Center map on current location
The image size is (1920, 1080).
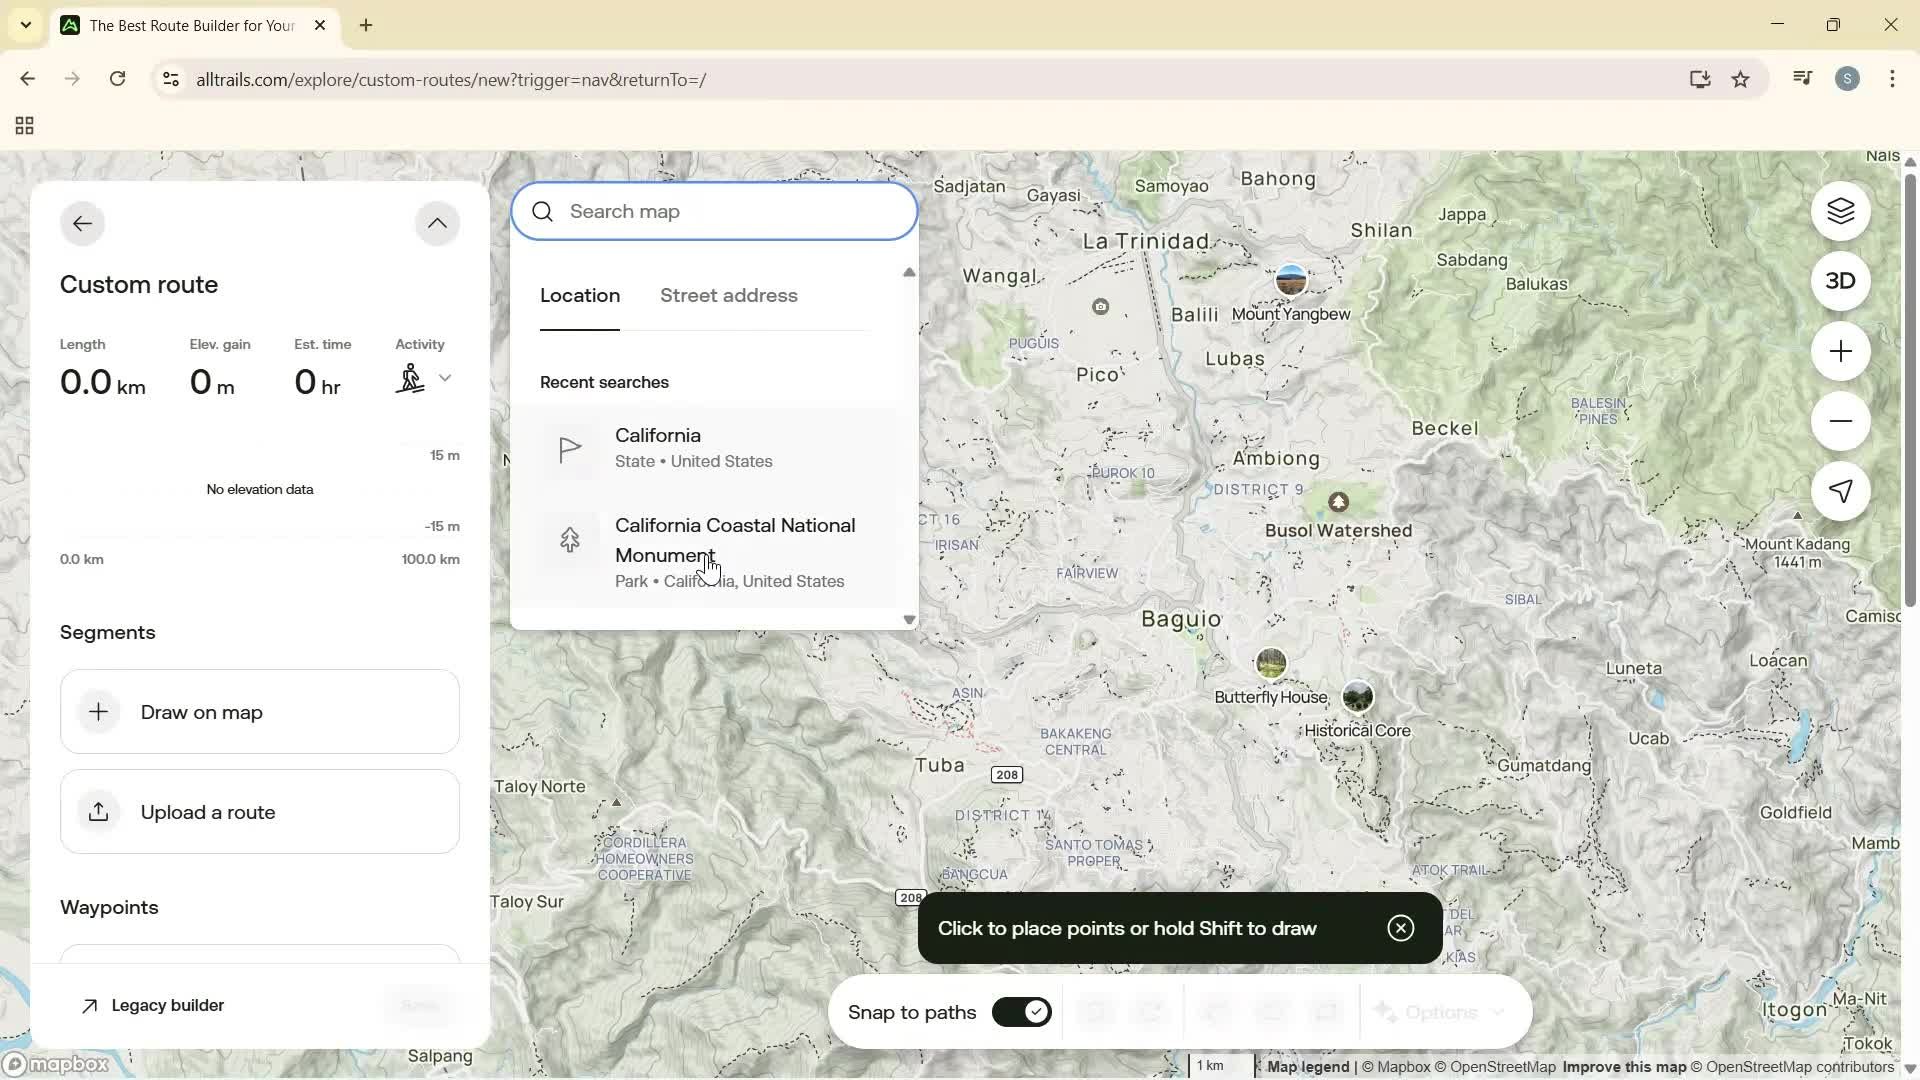(1841, 491)
